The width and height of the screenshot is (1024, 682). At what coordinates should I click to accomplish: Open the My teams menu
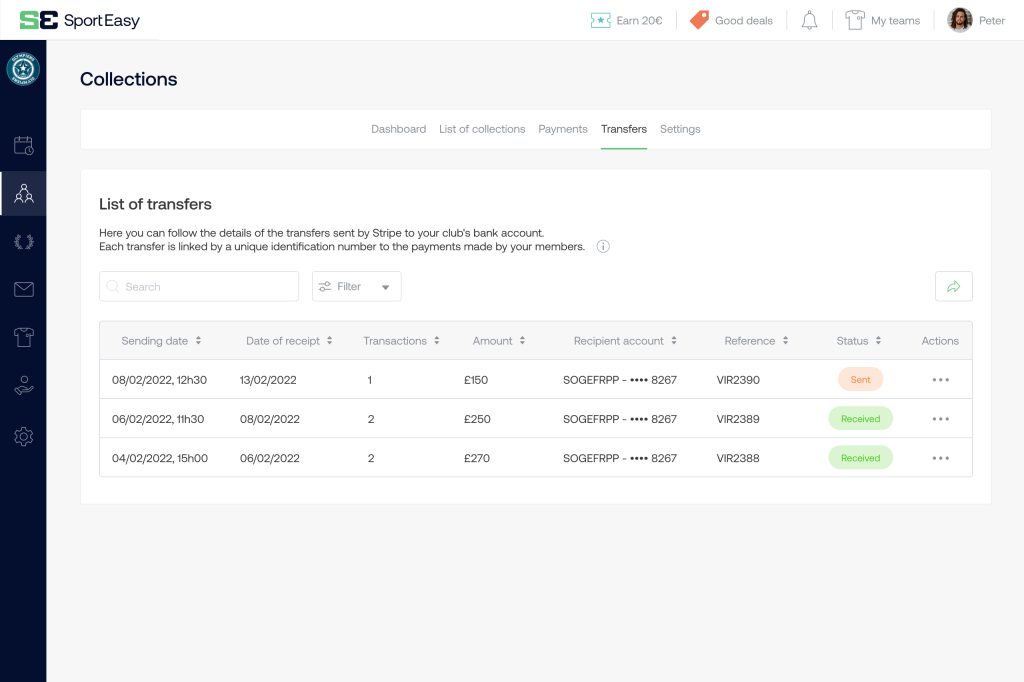click(882, 21)
